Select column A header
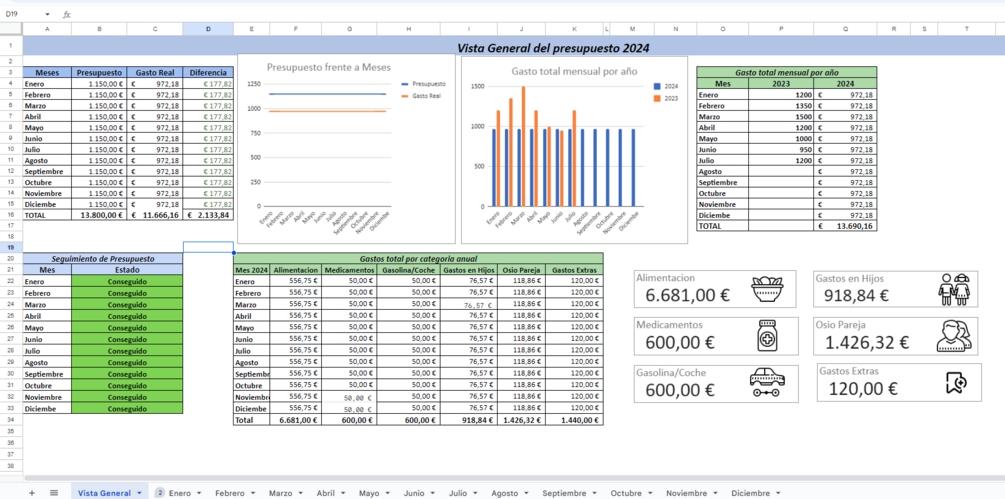1005x499 pixels. coord(47,29)
